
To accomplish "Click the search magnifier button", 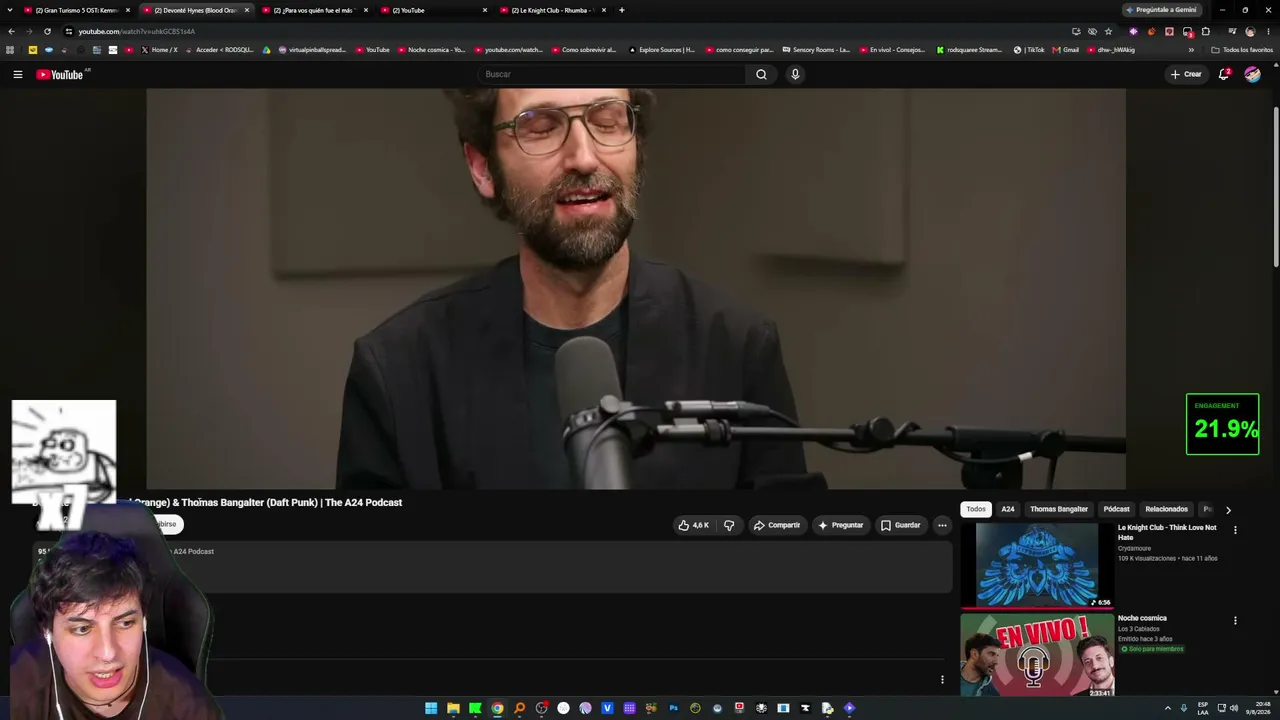I will 761,74.
